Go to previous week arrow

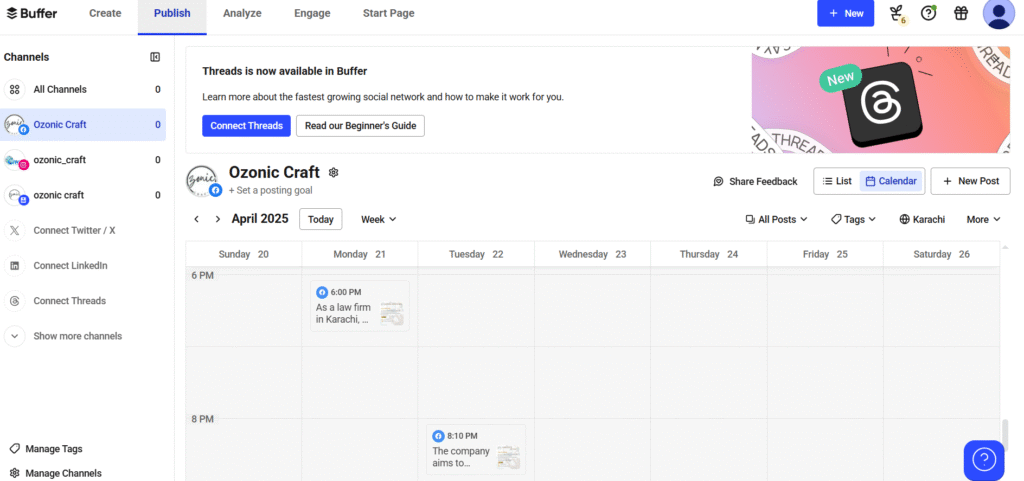197,219
